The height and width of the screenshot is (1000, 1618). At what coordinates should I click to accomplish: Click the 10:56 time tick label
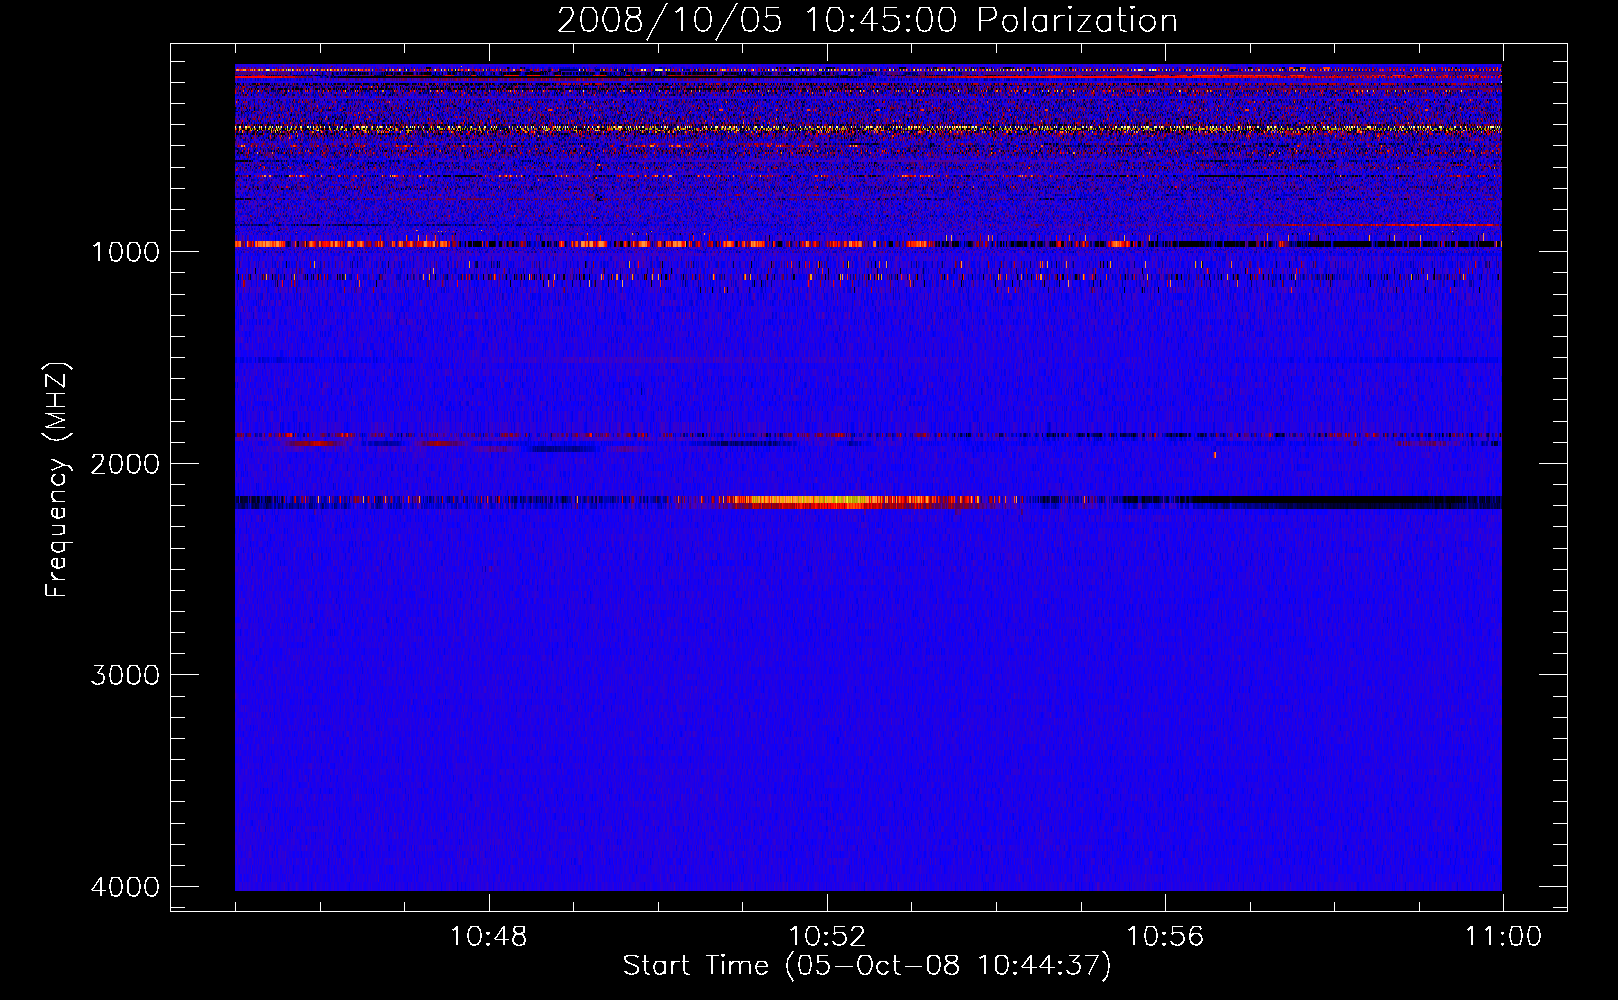(x=1165, y=937)
